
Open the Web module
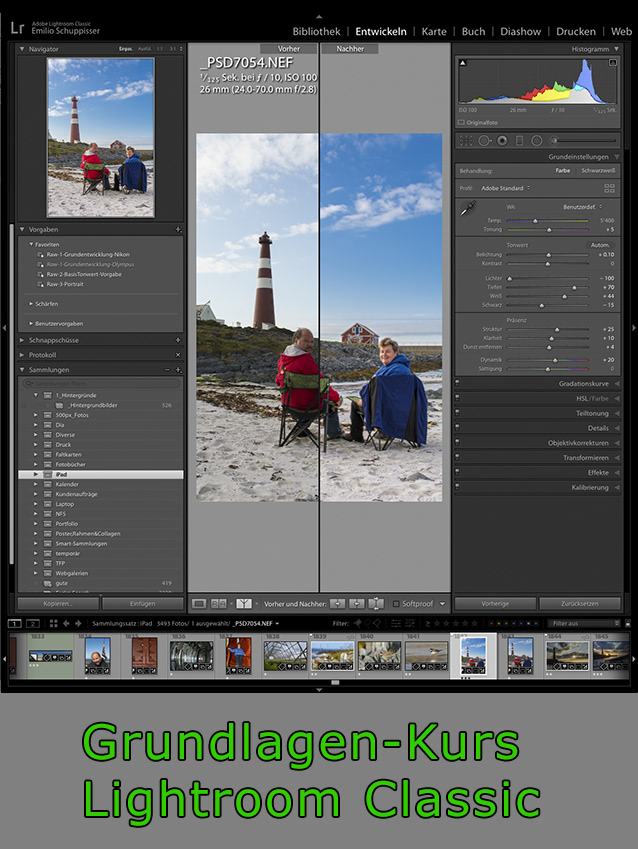(621, 31)
